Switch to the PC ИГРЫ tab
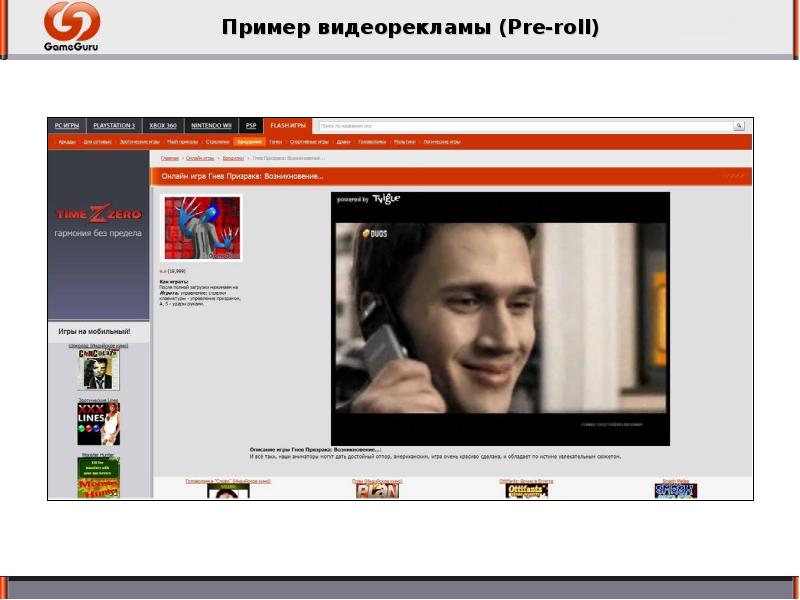The height and width of the screenshot is (600, 800). (67, 126)
